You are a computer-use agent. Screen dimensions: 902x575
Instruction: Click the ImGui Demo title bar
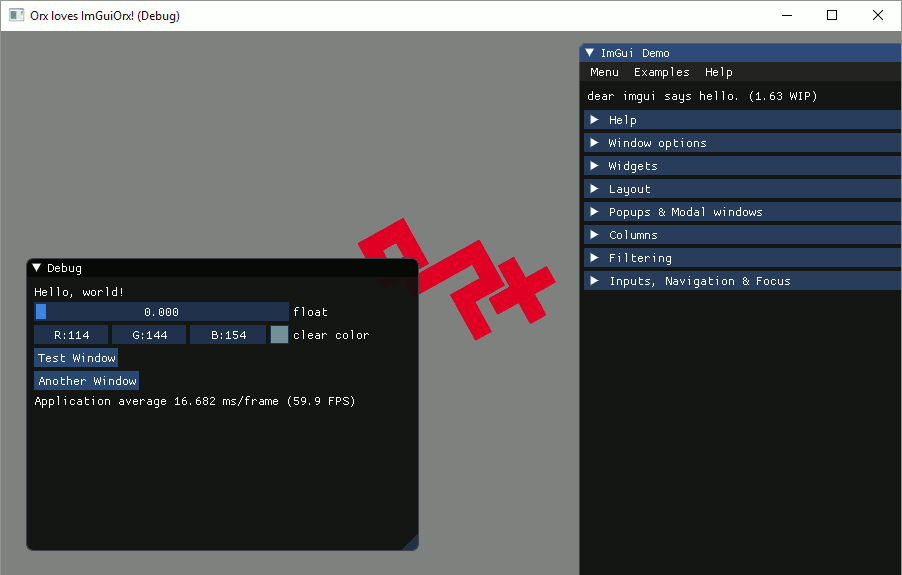(x=741, y=53)
